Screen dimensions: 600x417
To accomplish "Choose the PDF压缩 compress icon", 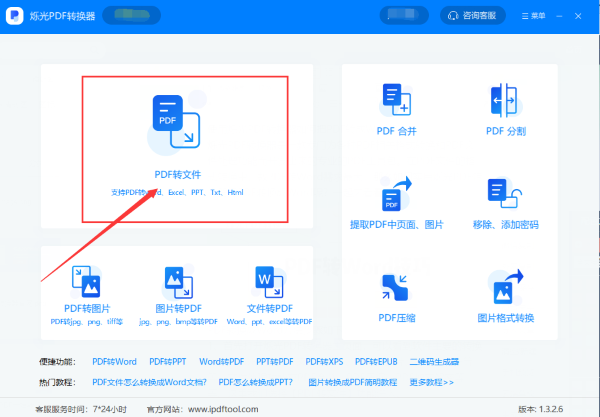I will 395,287.
